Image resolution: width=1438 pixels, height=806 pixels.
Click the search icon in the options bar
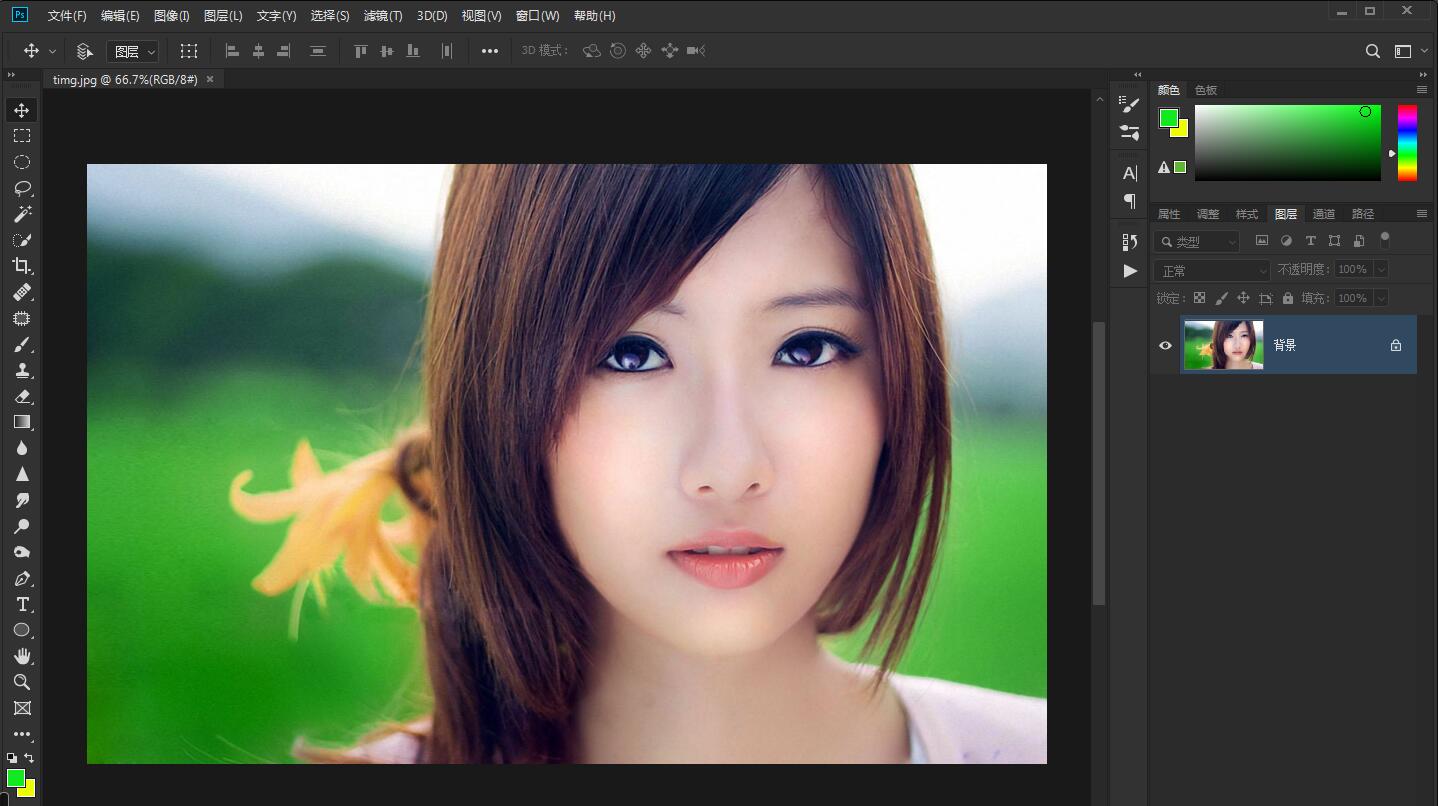[1373, 51]
